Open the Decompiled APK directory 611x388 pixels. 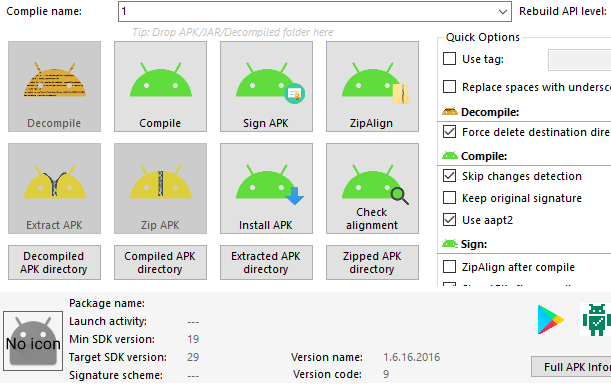pyautogui.click(x=54, y=263)
